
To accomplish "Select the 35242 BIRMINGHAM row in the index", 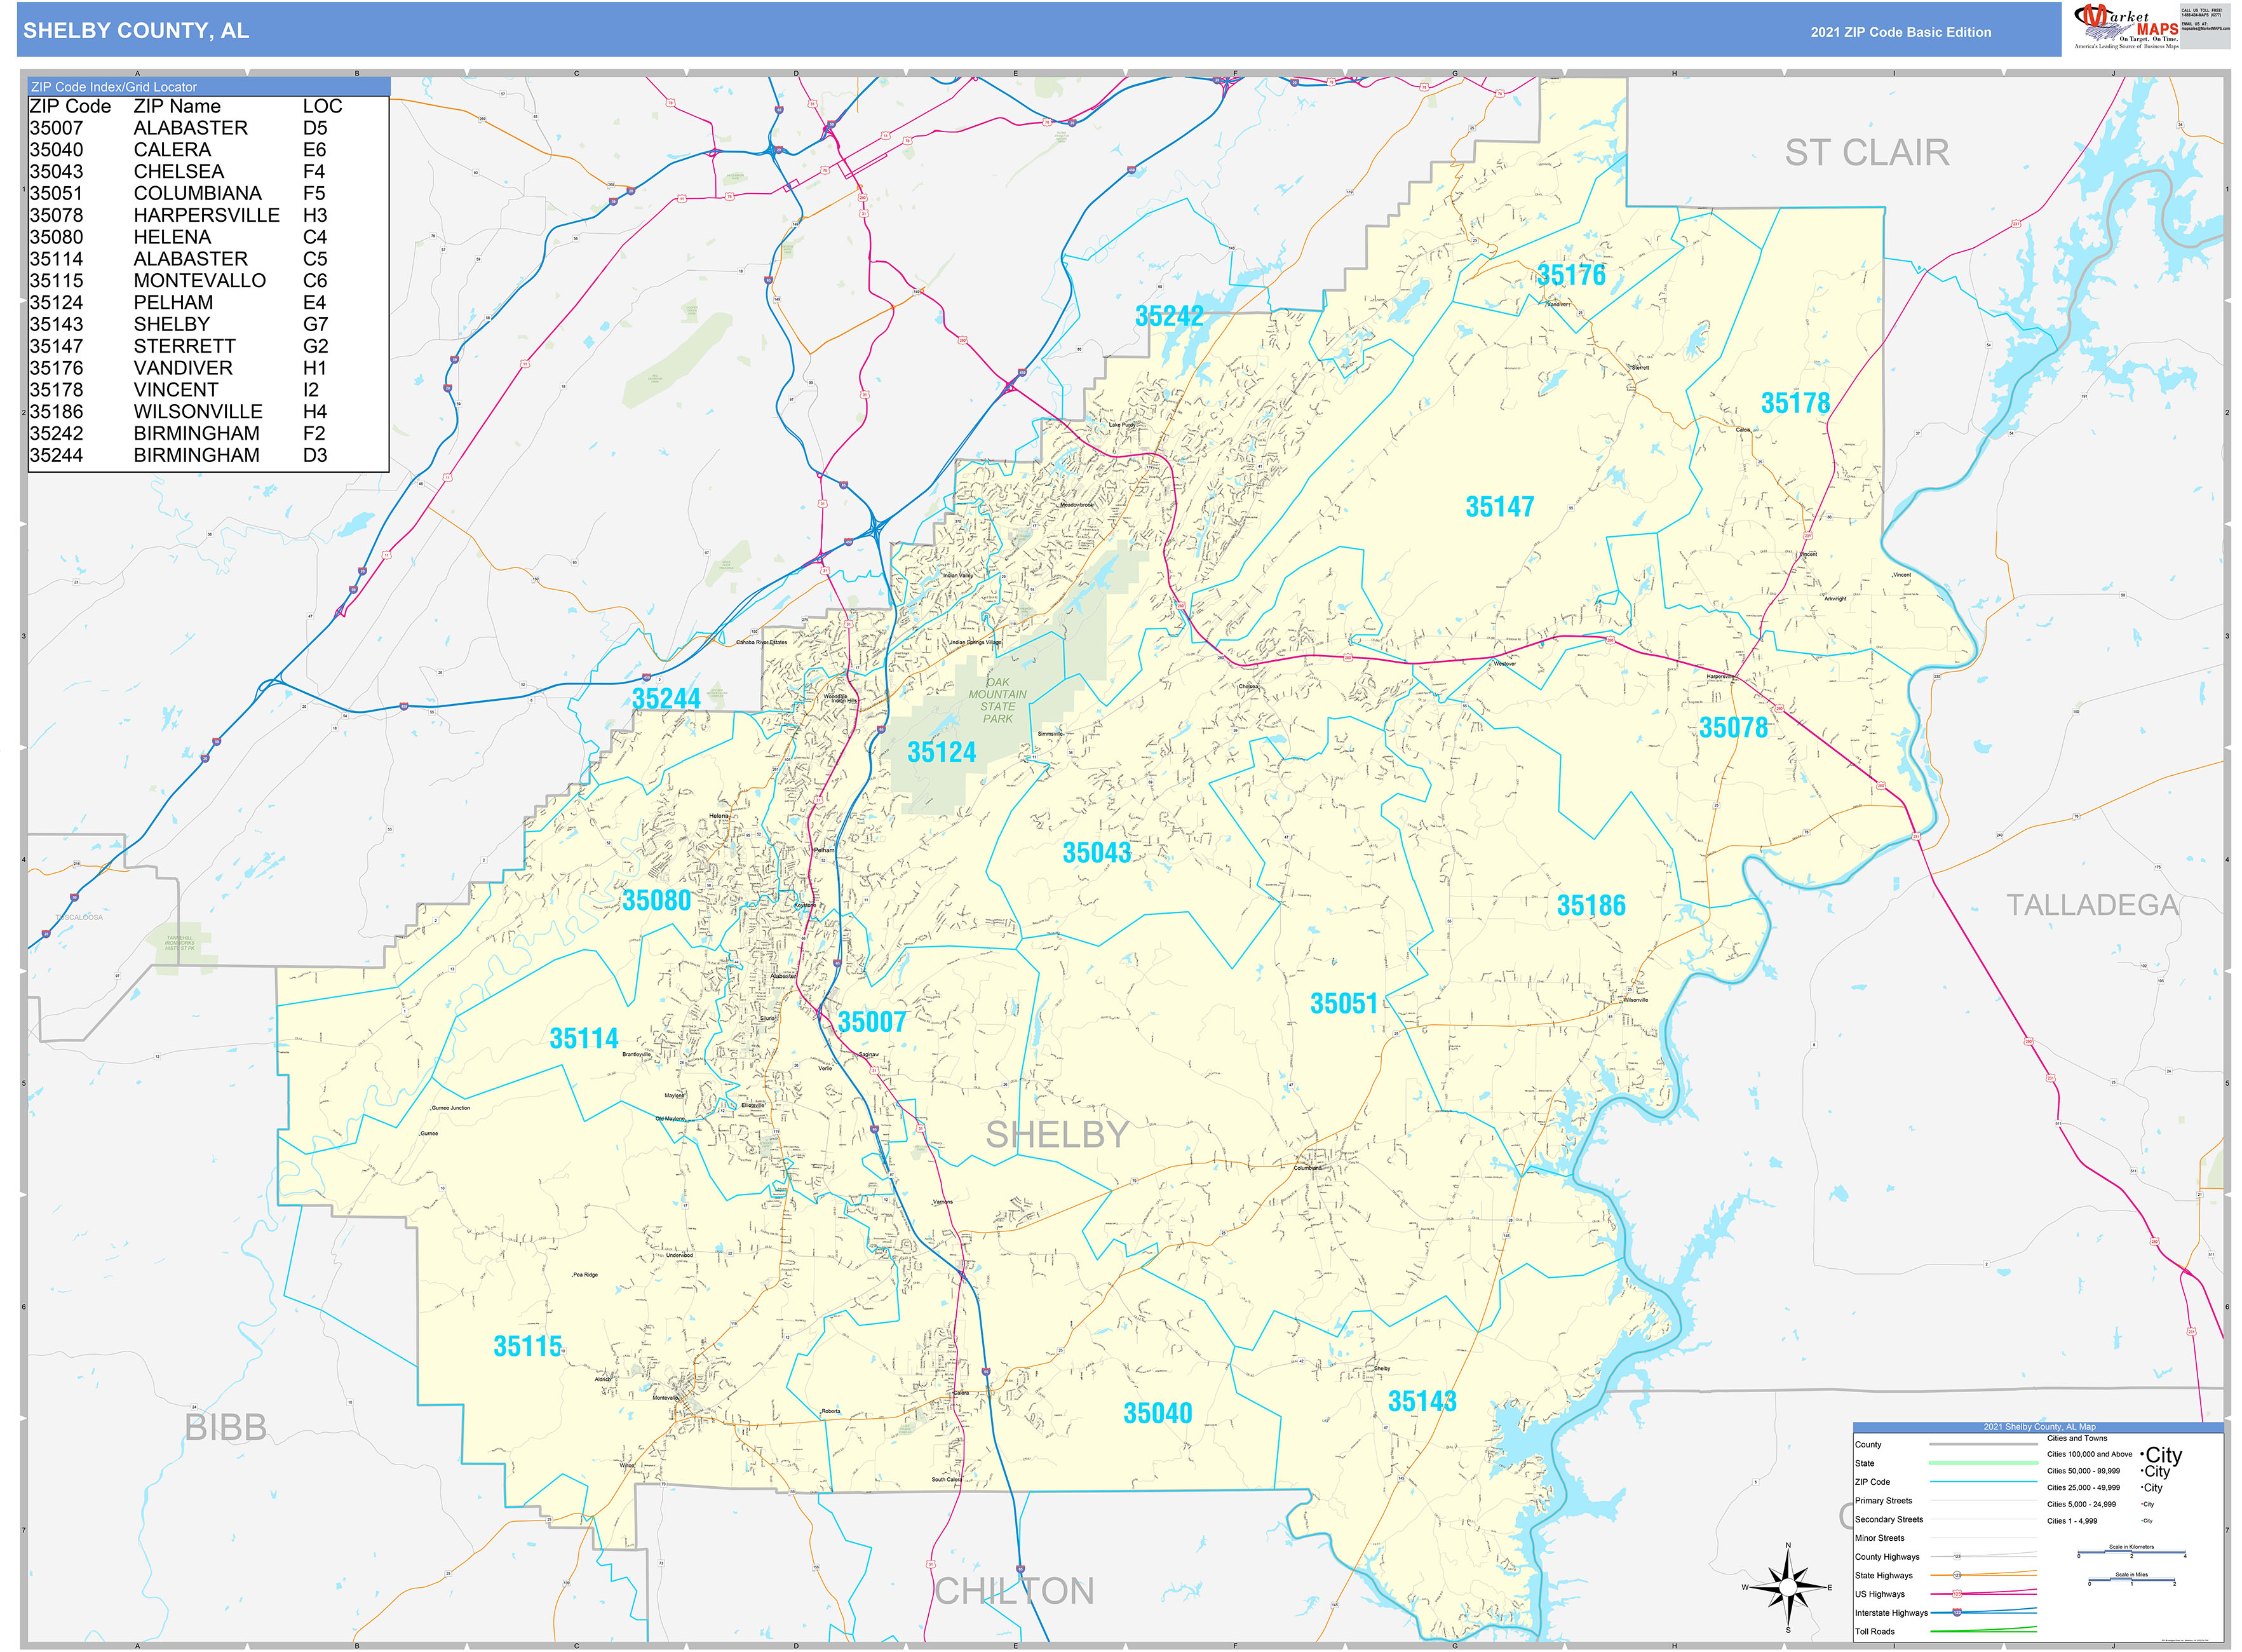I will pos(208,434).
